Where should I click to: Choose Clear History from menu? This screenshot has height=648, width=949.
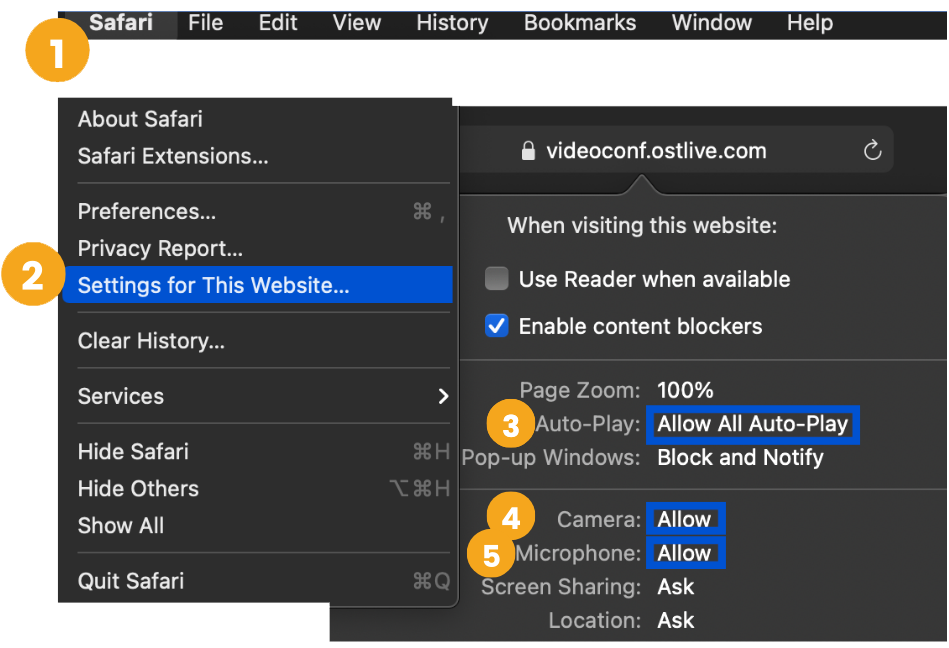coord(151,342)
